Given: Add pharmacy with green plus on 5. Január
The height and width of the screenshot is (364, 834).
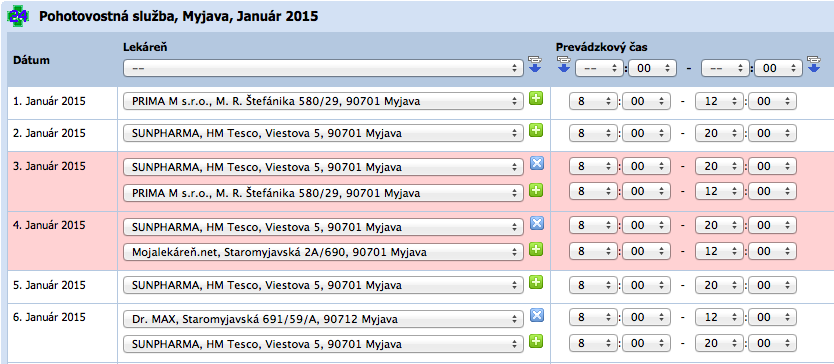Looking at the screenshot, I should click(536, 283).
